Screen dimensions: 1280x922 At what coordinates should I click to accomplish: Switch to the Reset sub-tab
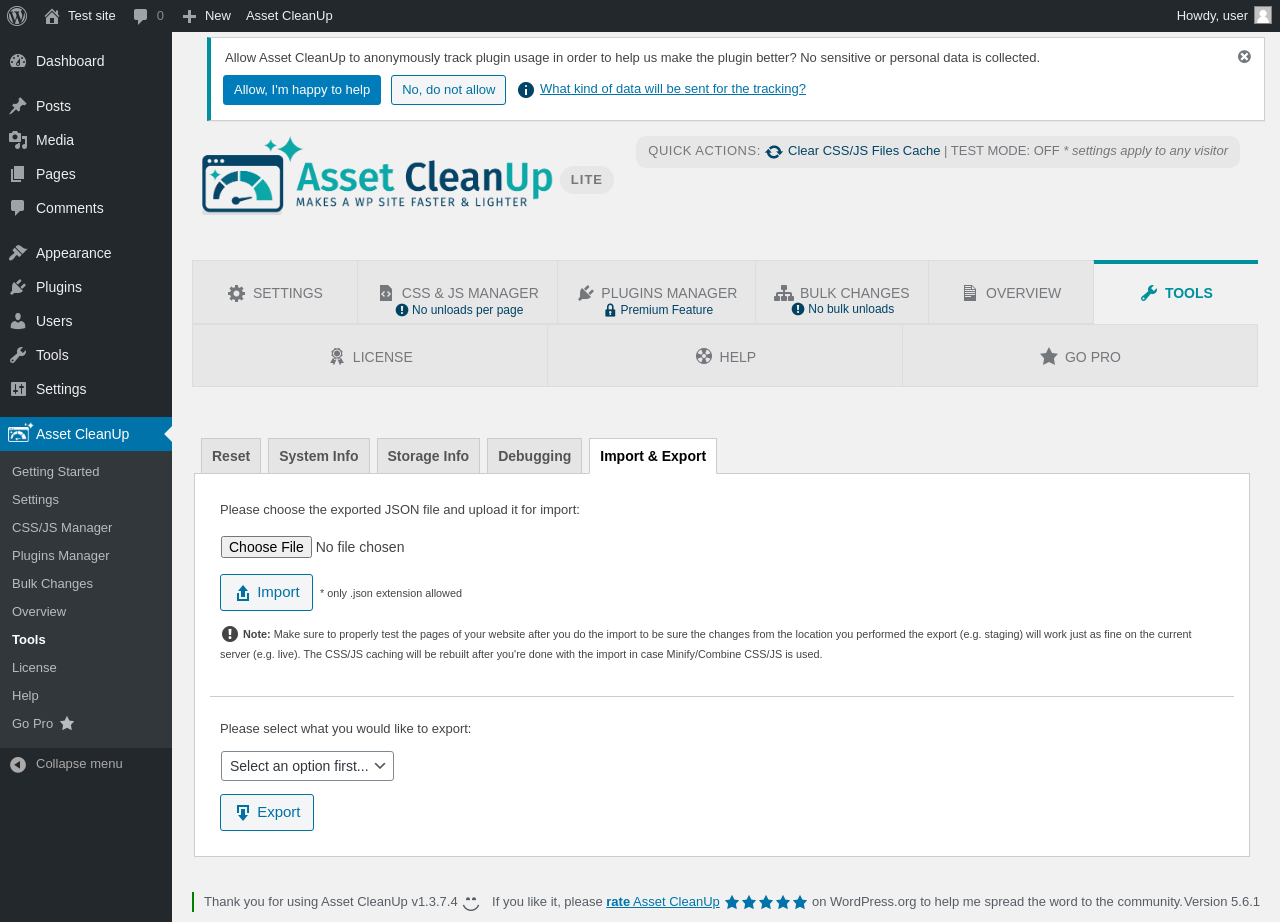[x=231, y=456]
